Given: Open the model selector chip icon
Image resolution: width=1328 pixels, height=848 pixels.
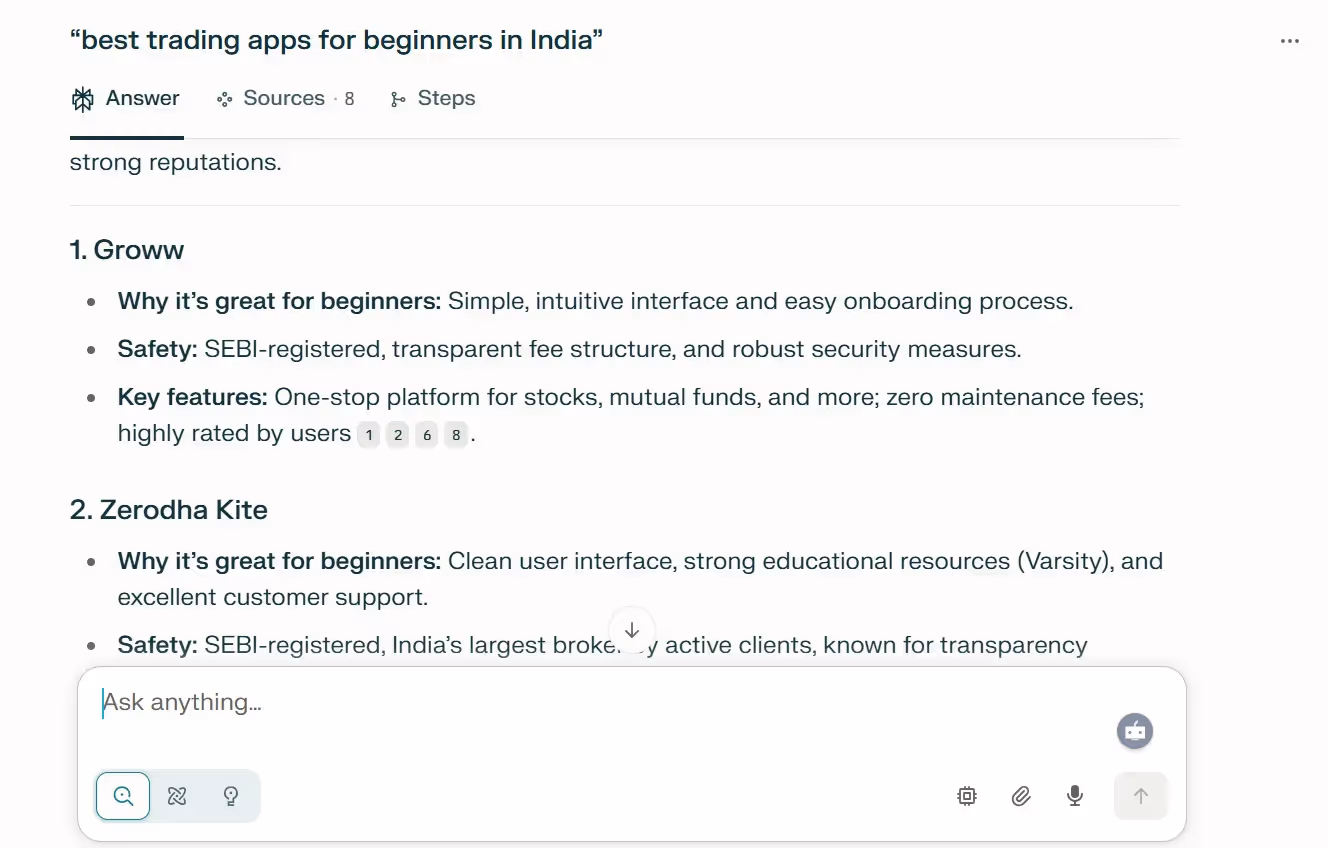Looking at the screenshot, I should [966, 796].
